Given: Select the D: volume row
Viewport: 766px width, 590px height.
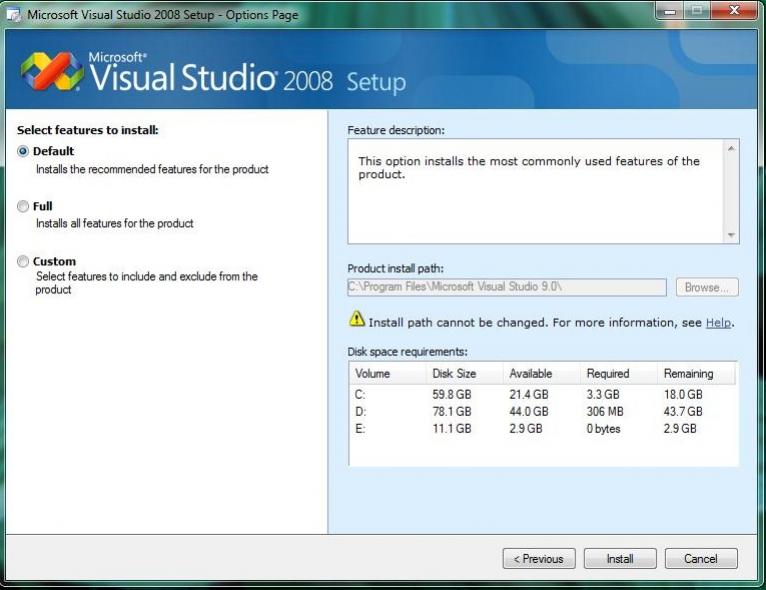Looking at the screenshot, I should click(543, 412).
